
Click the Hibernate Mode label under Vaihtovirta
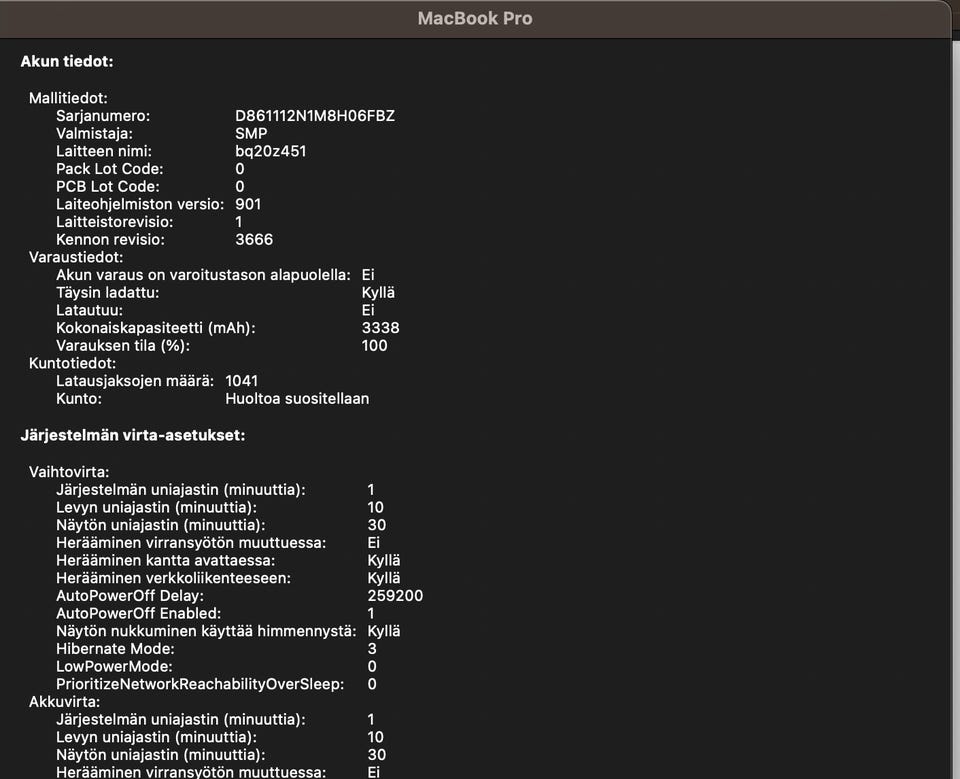tap(115, 649)
